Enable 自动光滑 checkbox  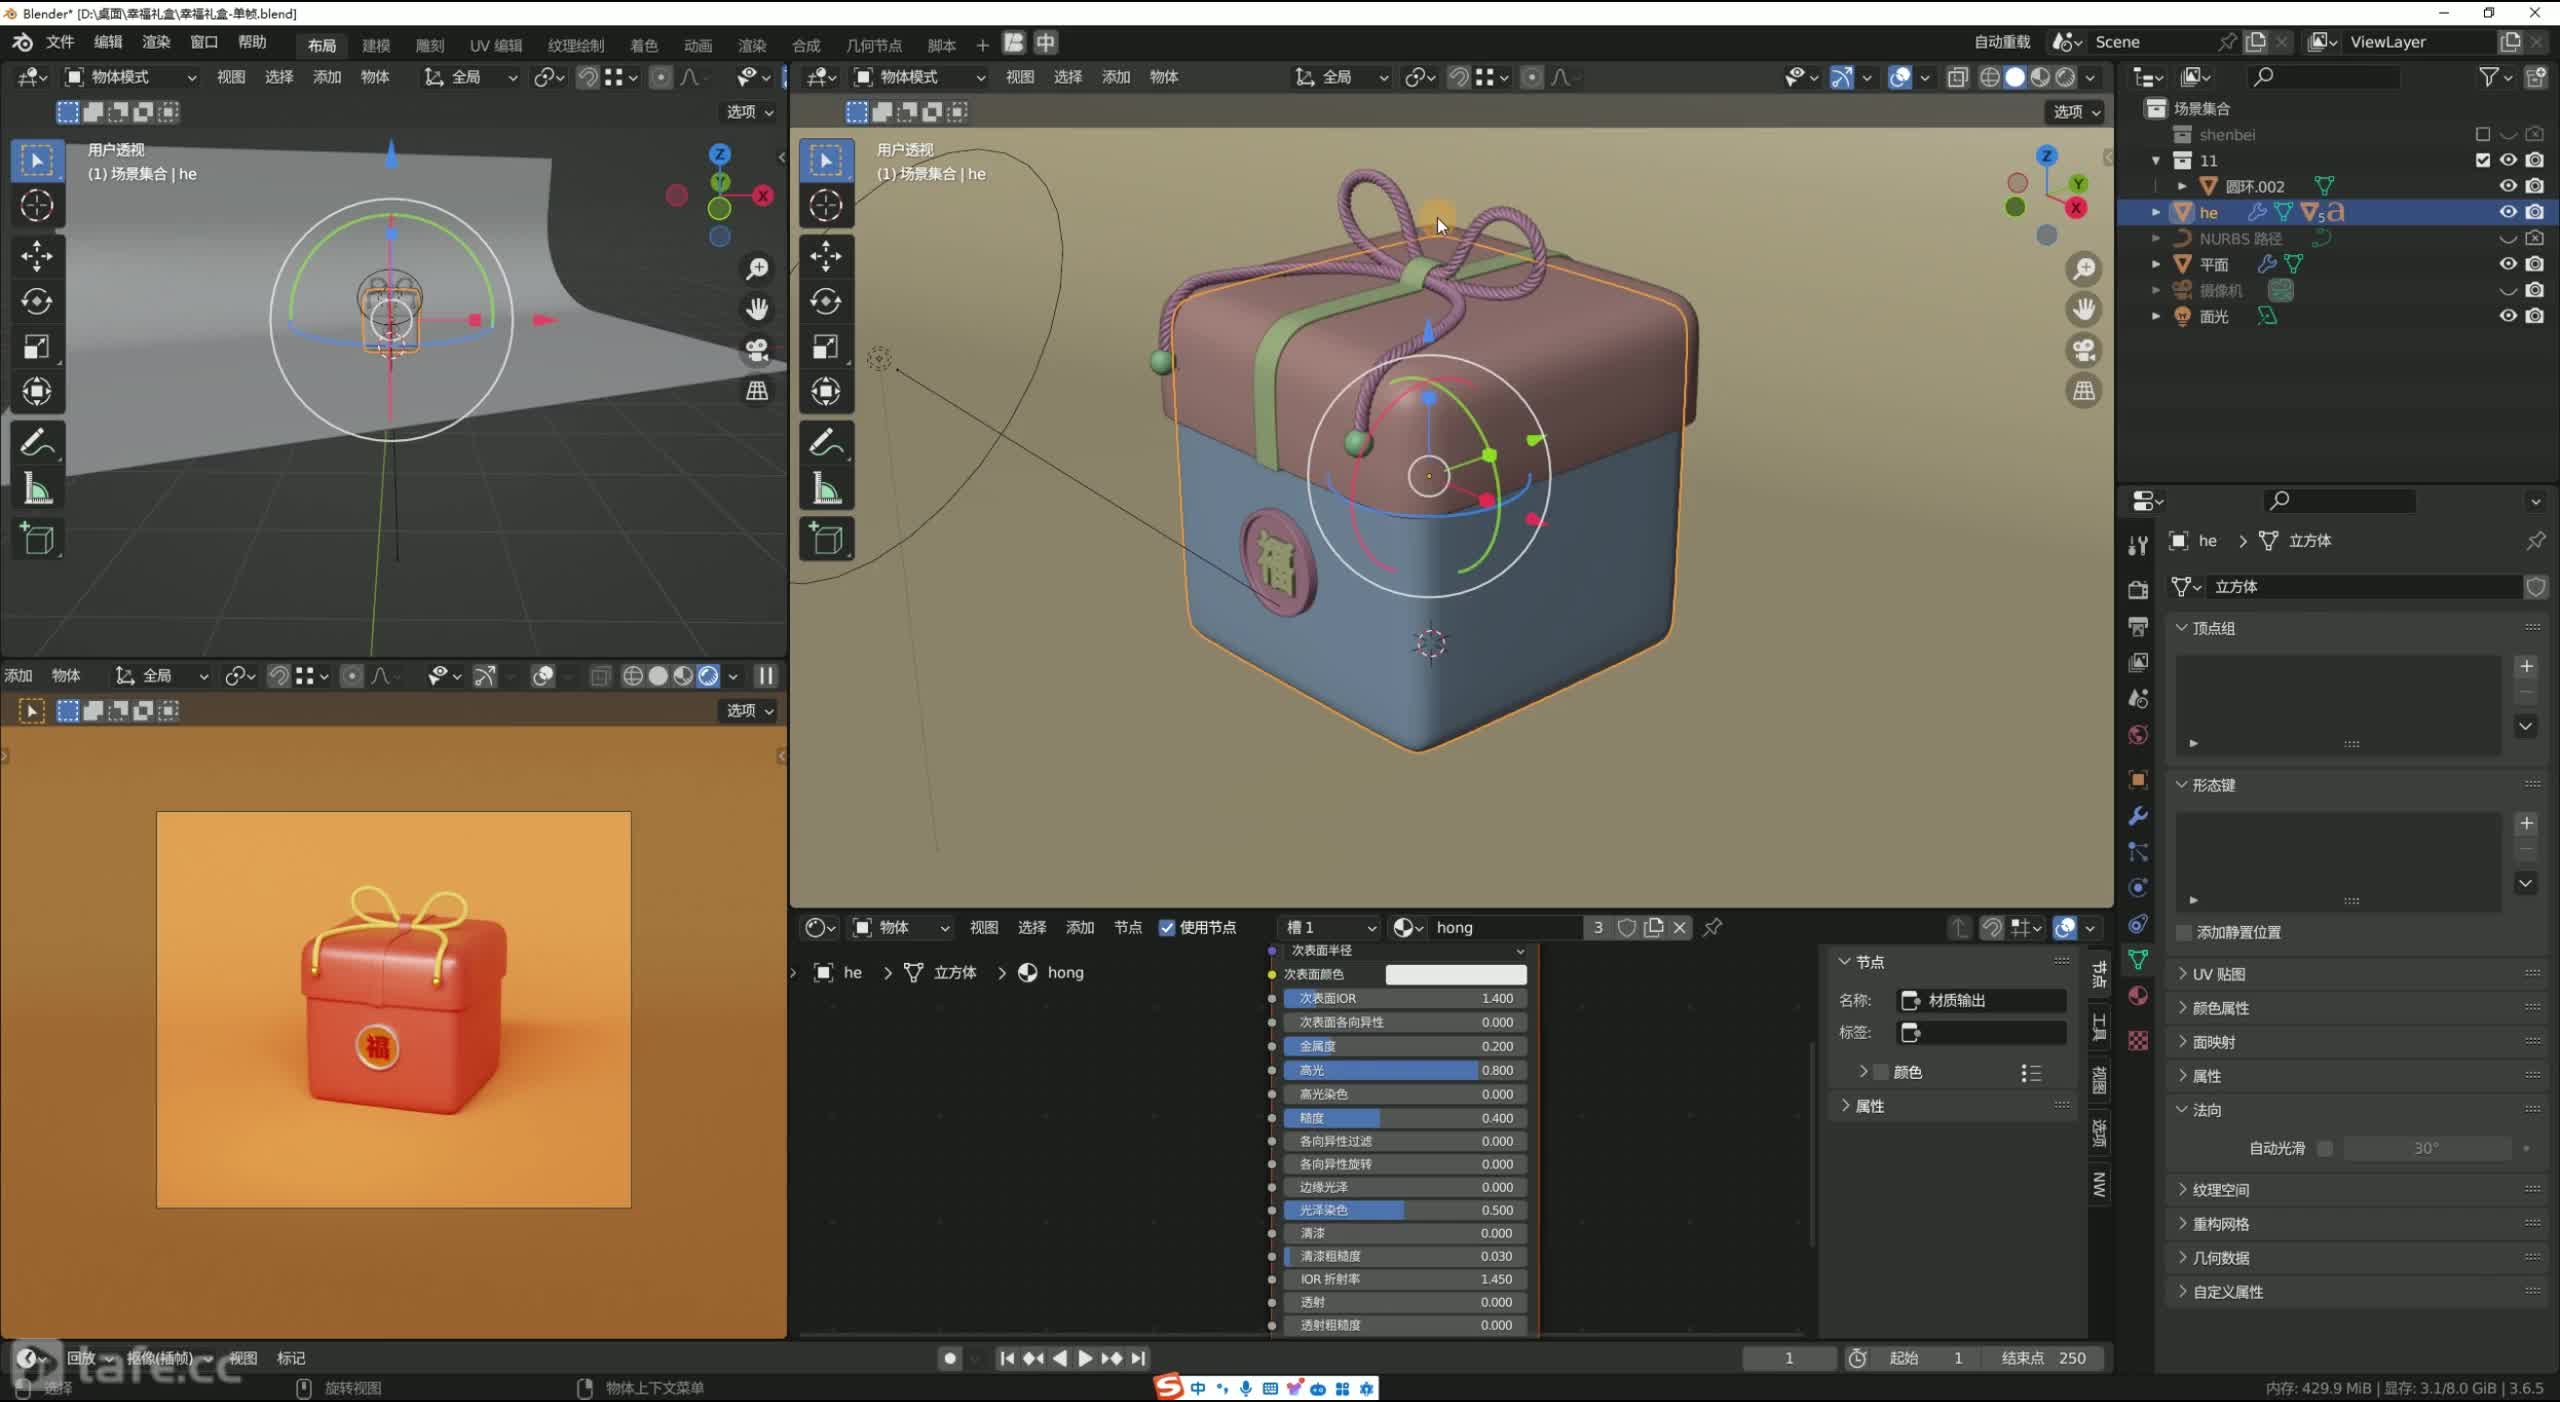pos(2325,1148)
